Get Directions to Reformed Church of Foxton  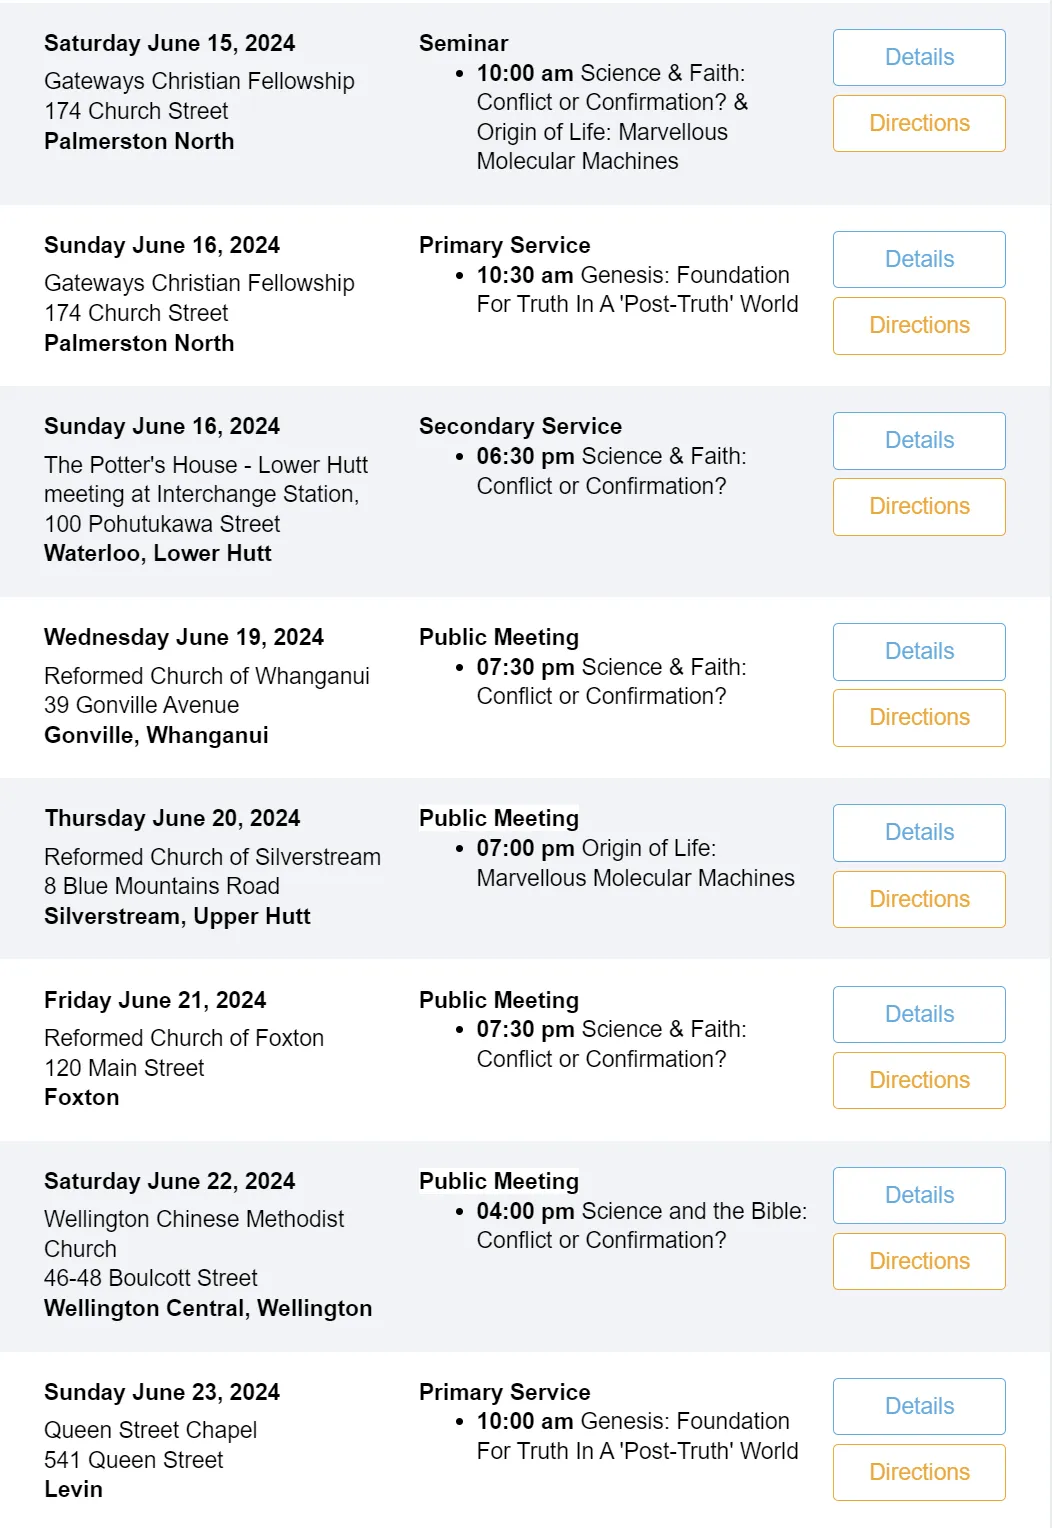point(919,1080)
